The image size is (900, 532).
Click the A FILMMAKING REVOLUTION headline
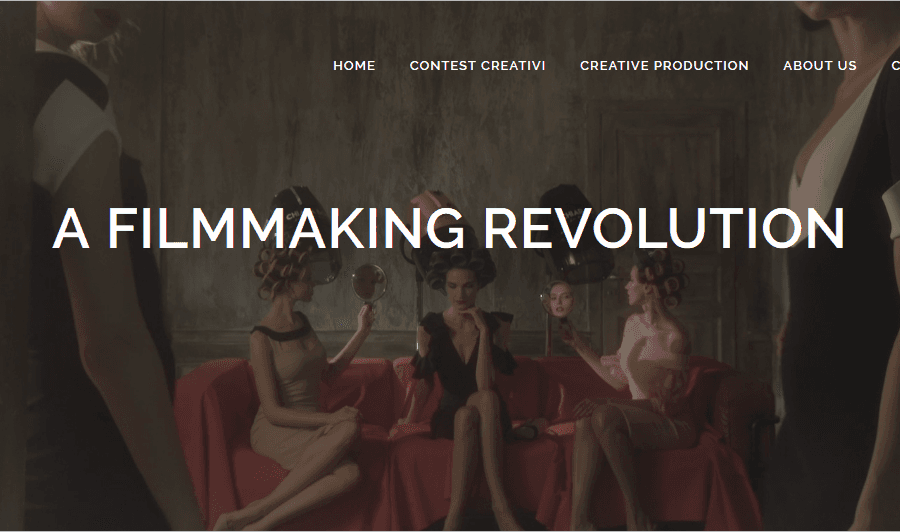448,228
